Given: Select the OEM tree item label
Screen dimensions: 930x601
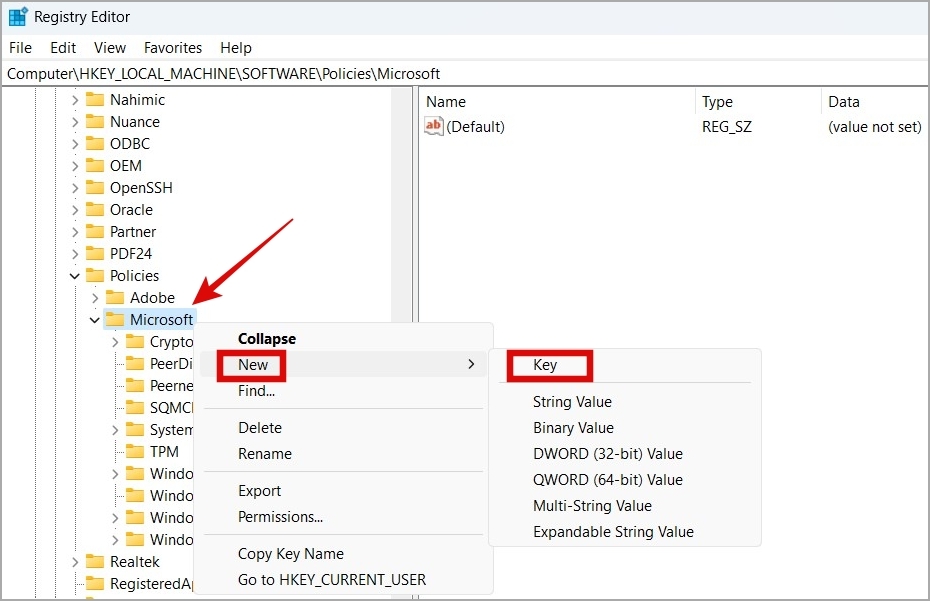Looking at the screenshot, I should [126, 166].
